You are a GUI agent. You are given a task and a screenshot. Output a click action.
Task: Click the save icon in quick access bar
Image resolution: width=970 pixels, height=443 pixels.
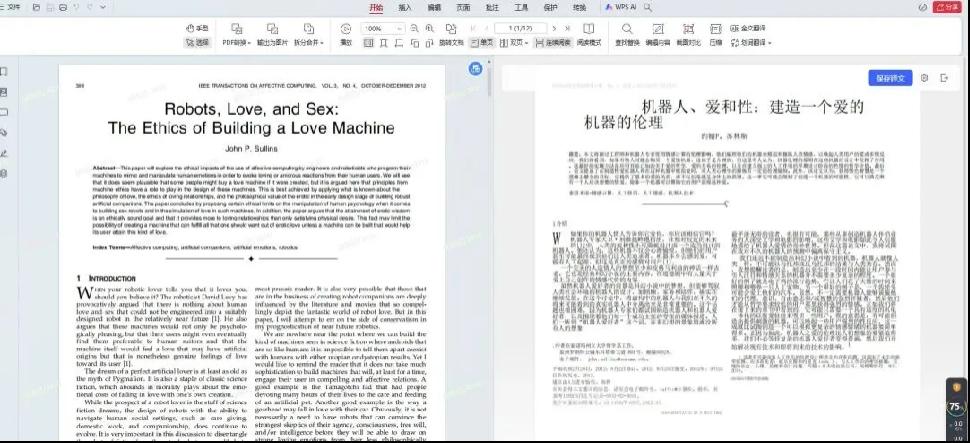(49, 7)
